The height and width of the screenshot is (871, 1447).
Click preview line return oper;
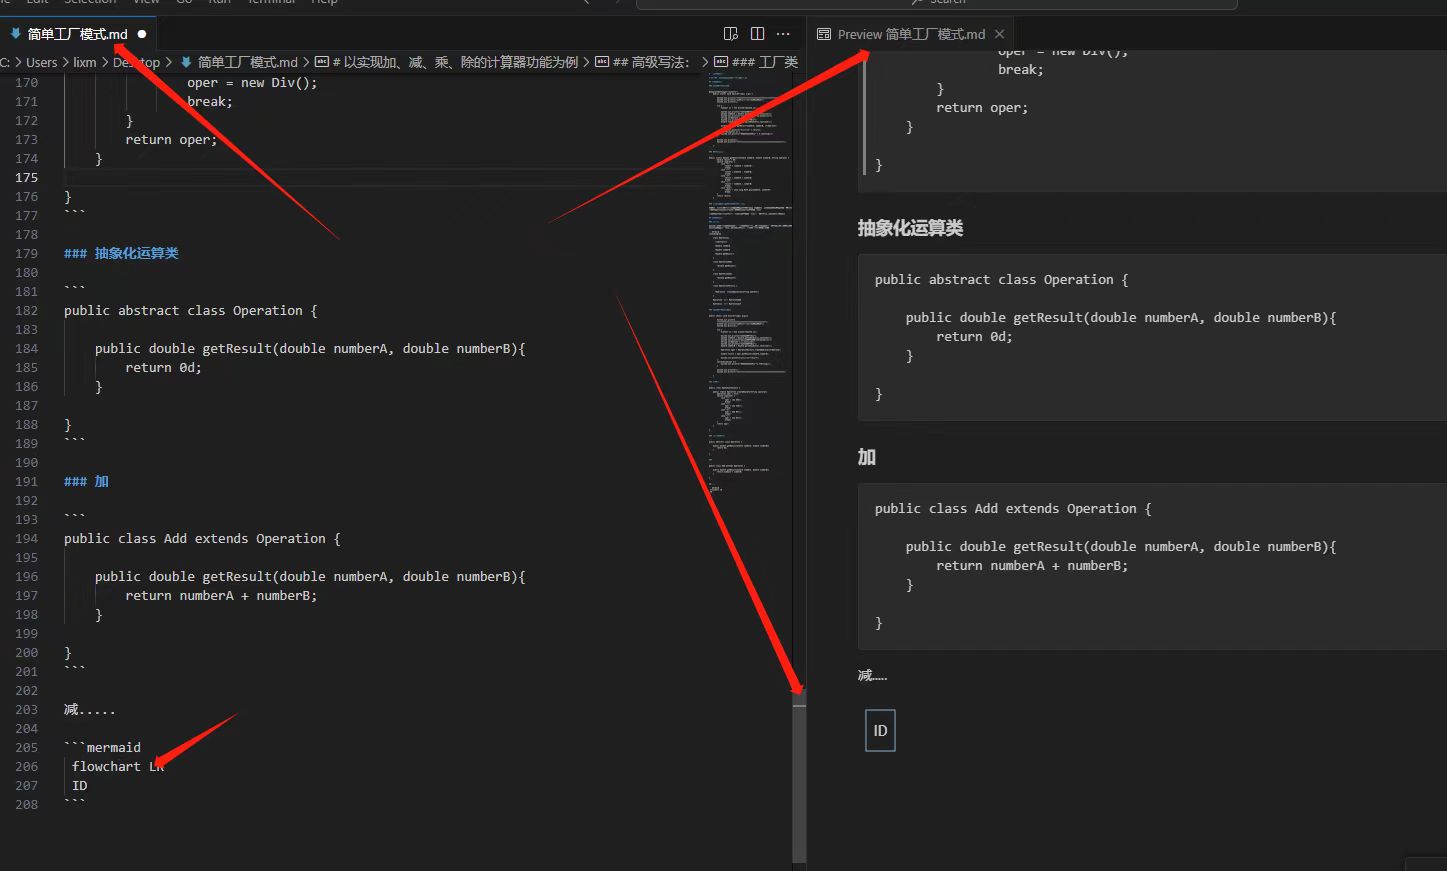[x=982, y=107]
